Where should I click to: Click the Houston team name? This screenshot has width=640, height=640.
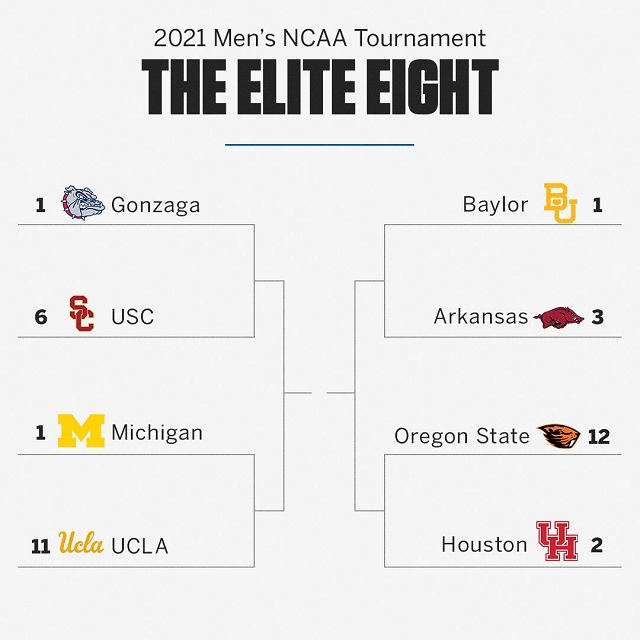[484, 545]
